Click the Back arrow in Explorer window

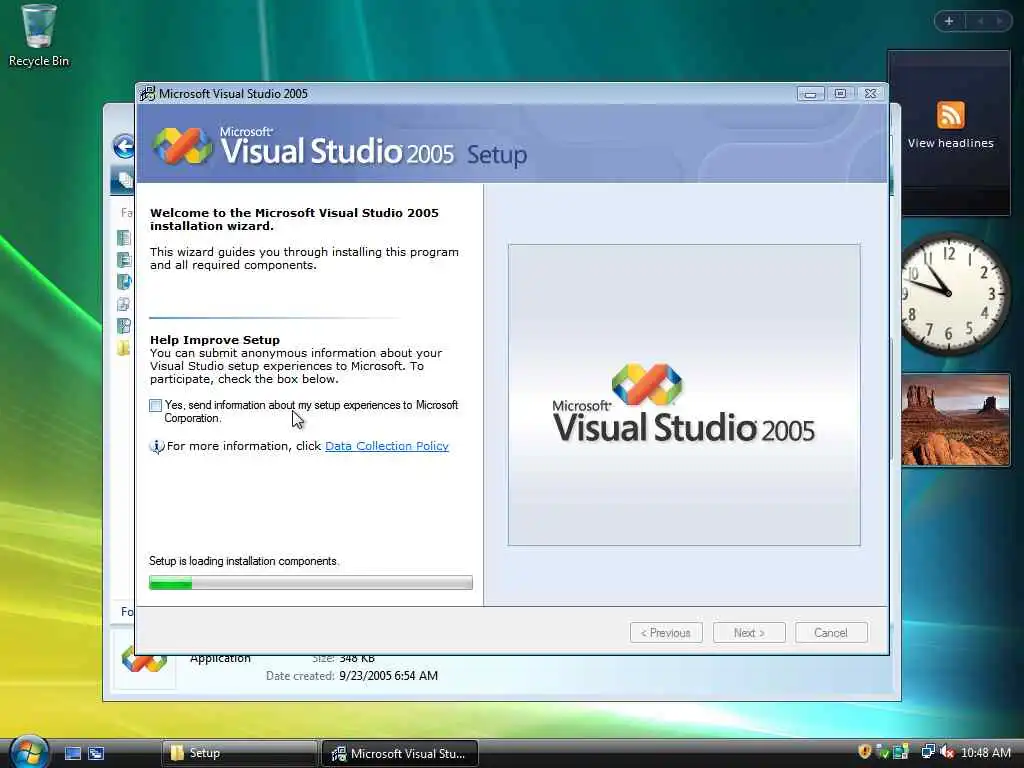(x=123, y=146)
